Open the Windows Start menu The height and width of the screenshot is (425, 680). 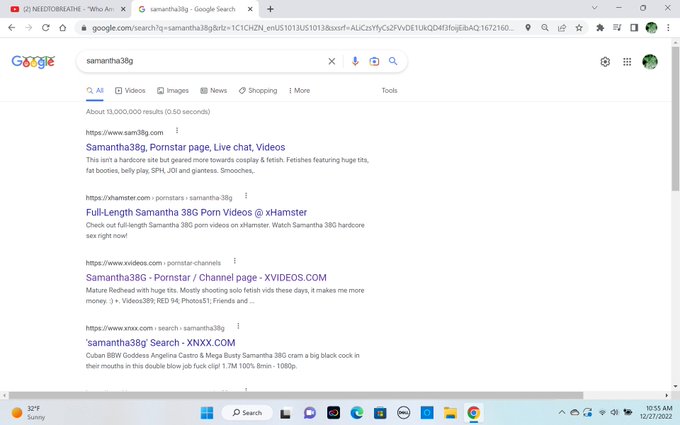tap(207, 413)
